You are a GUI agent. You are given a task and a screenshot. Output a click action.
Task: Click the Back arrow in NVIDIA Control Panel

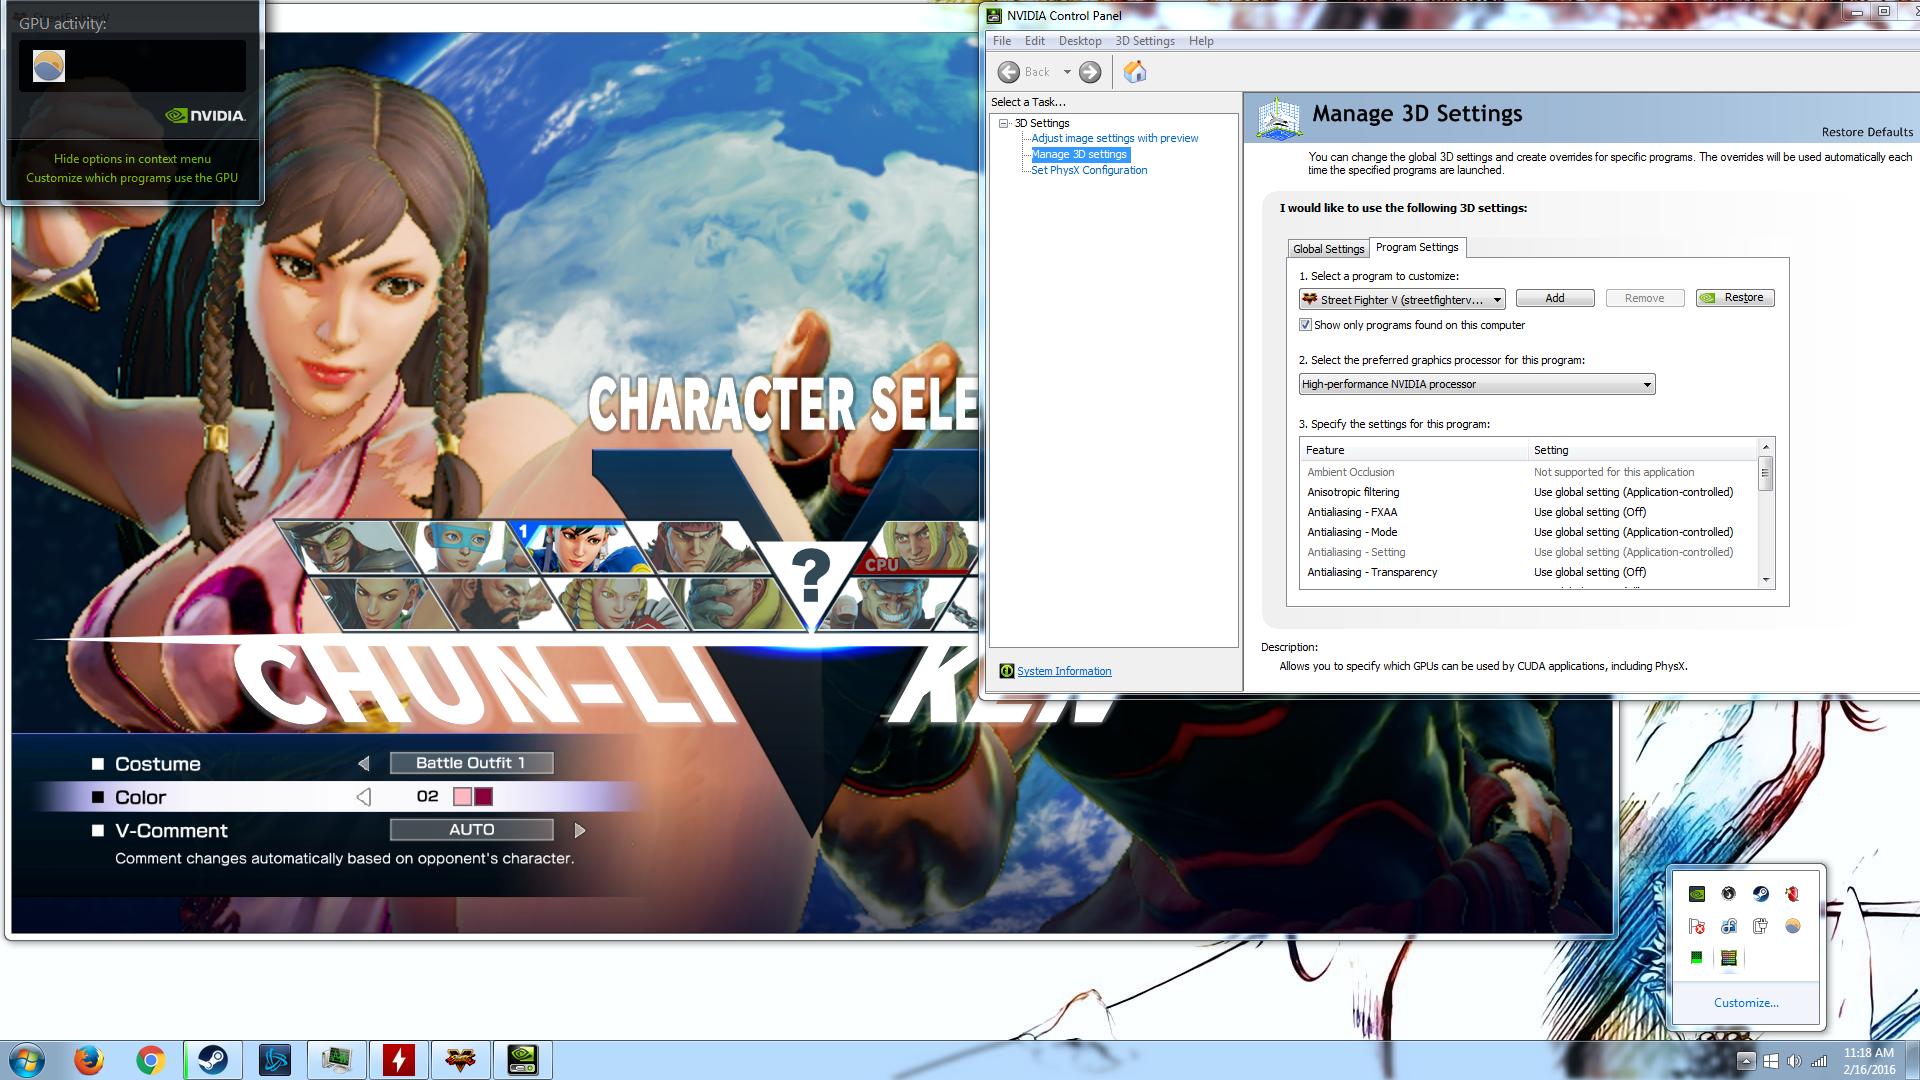(1009, 72)
